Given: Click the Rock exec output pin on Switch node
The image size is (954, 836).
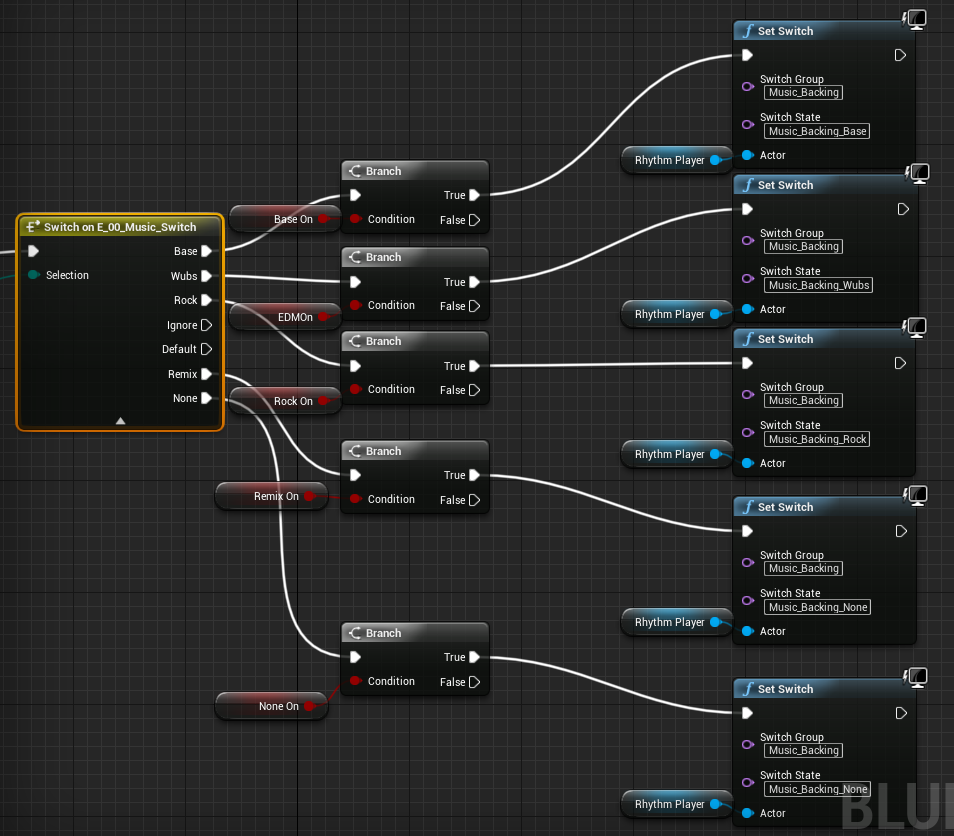Looking at the screenshot, I should coord(207,301).
